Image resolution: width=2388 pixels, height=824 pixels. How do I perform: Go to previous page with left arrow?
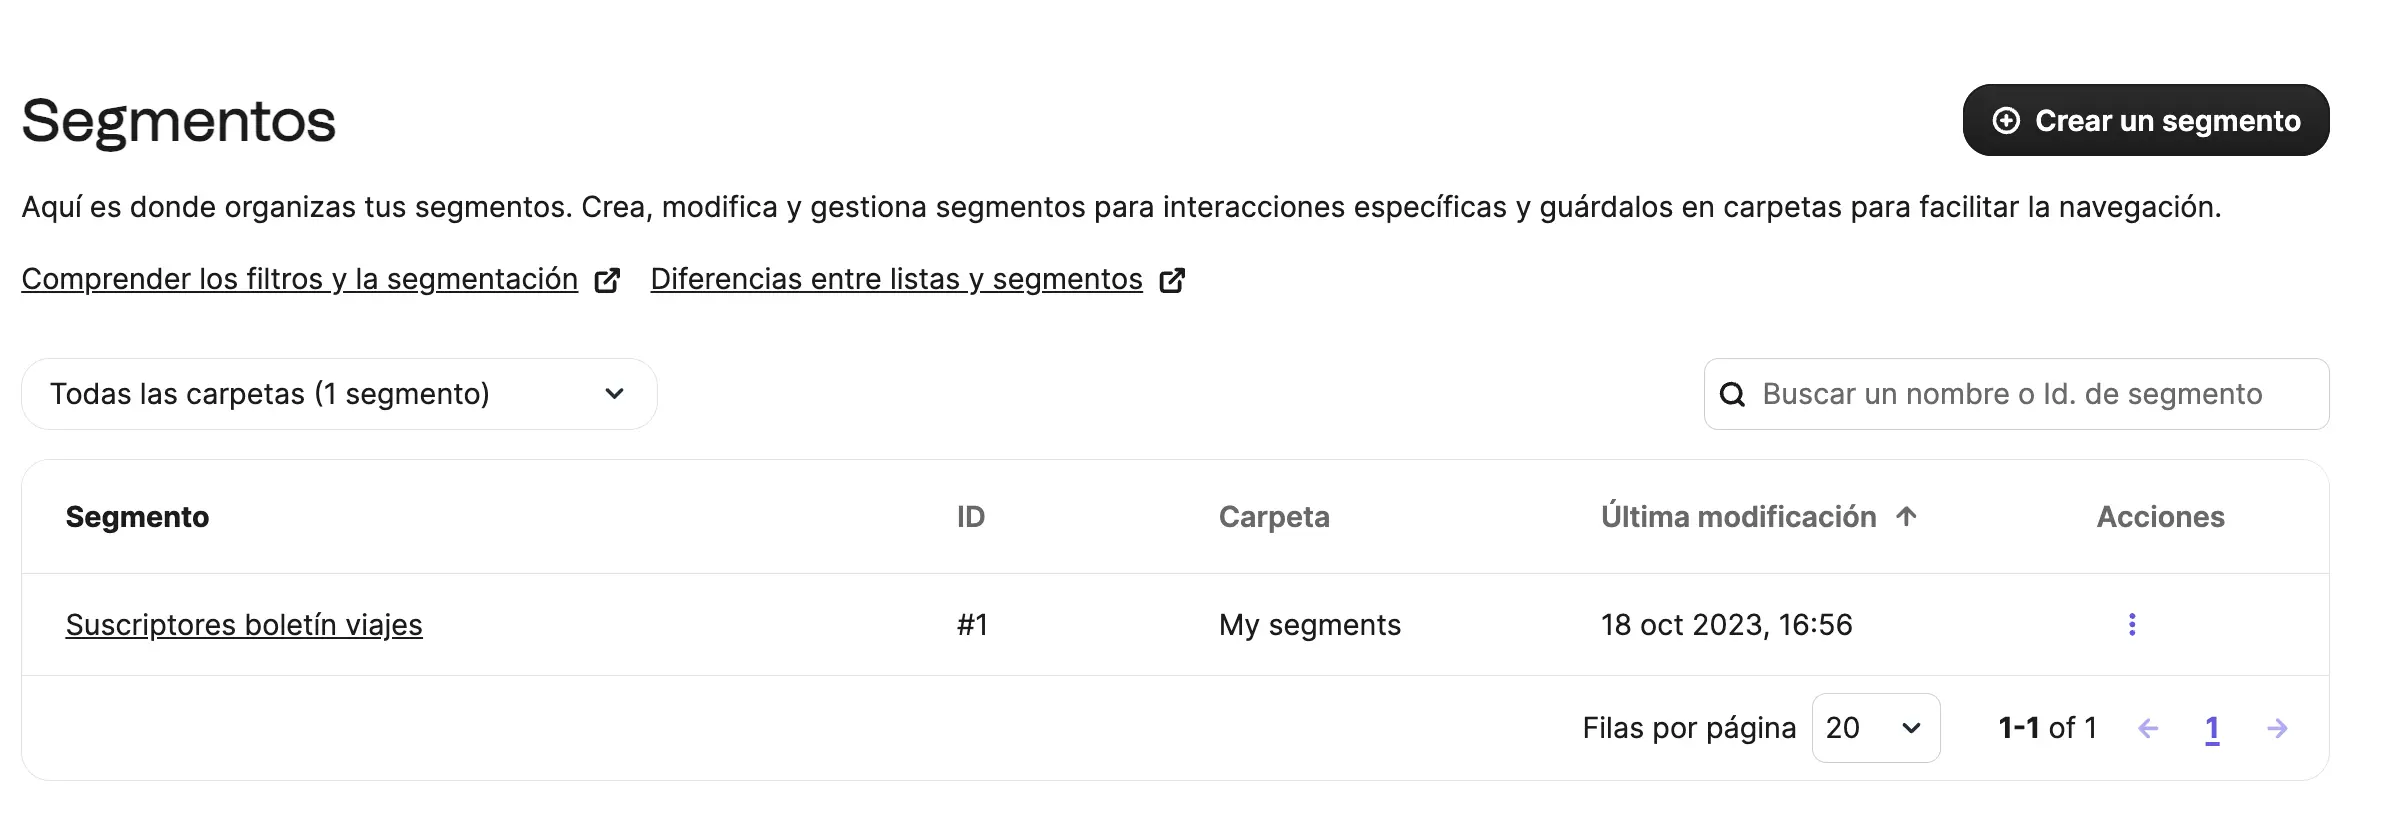pos(2148,729)
